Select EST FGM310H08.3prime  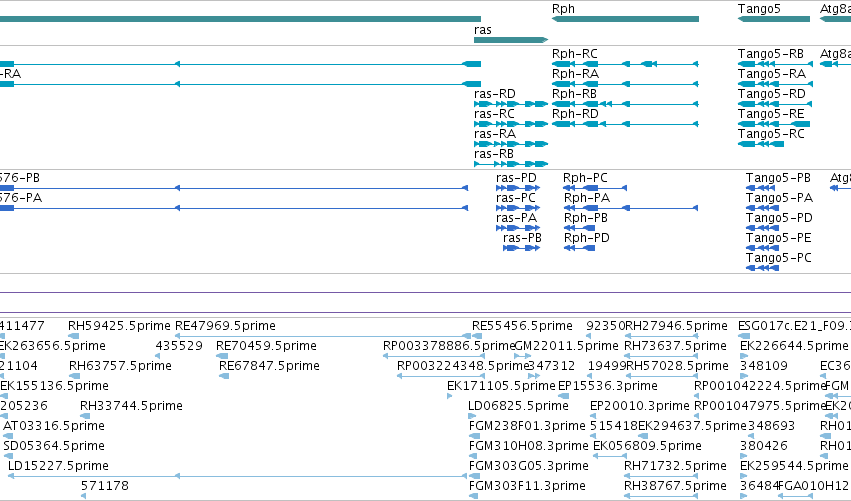coord(528,447)
